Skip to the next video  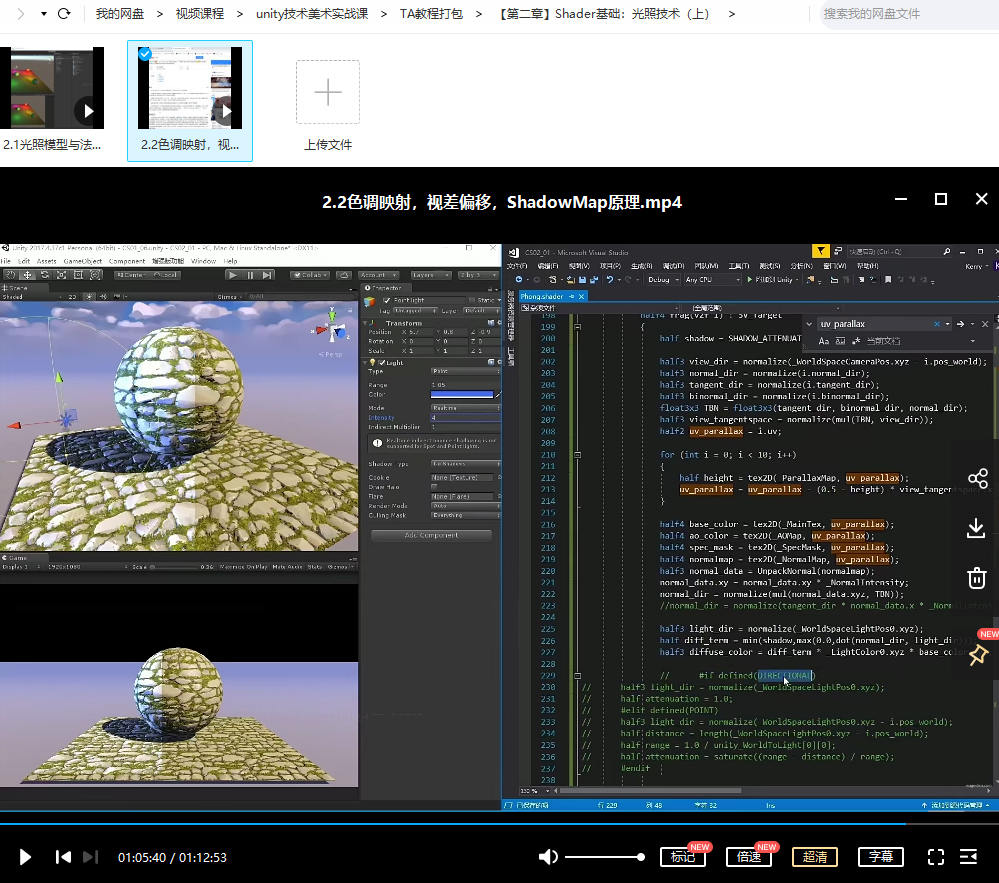click(x=91, y=857)
